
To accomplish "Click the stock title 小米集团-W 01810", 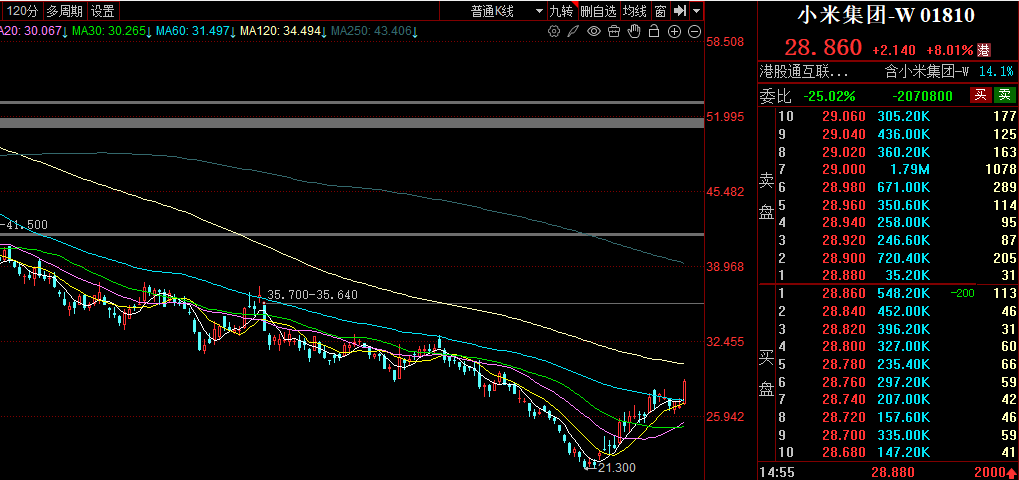I will (x=886, y=16).
